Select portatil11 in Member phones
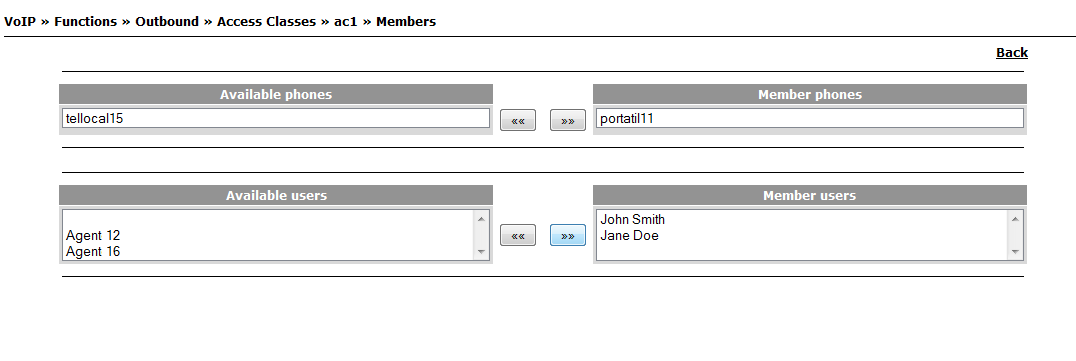The image size is (1076, 361). 809,118
